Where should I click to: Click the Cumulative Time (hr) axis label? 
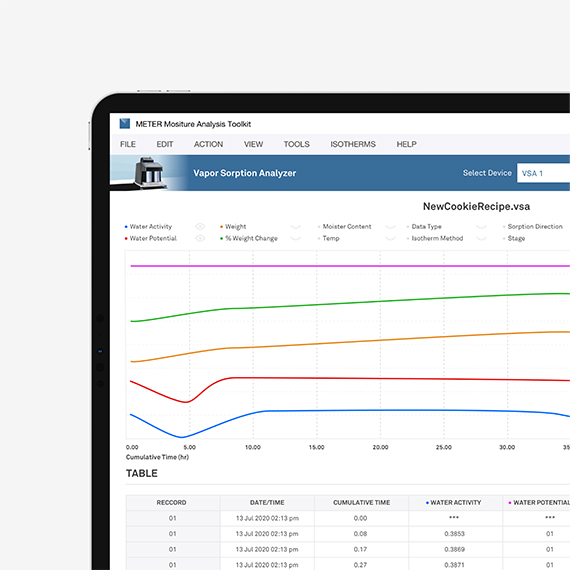[x=157, y=457]
